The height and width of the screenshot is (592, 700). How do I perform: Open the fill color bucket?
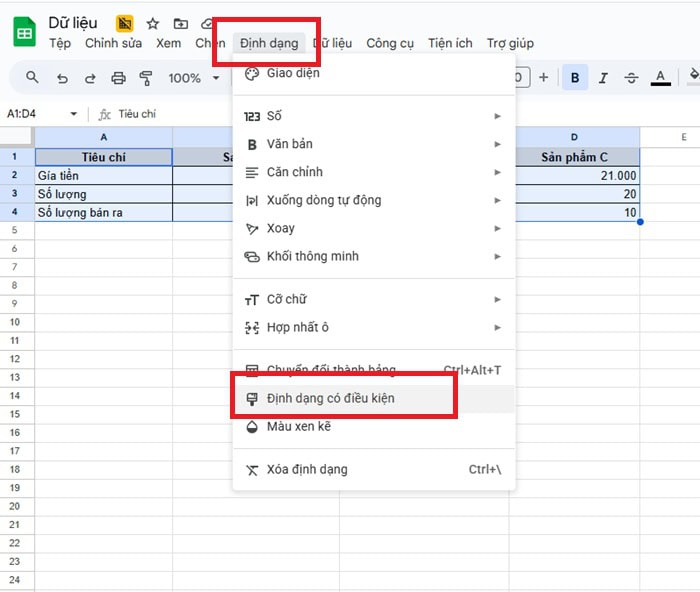tap(694, 75)
